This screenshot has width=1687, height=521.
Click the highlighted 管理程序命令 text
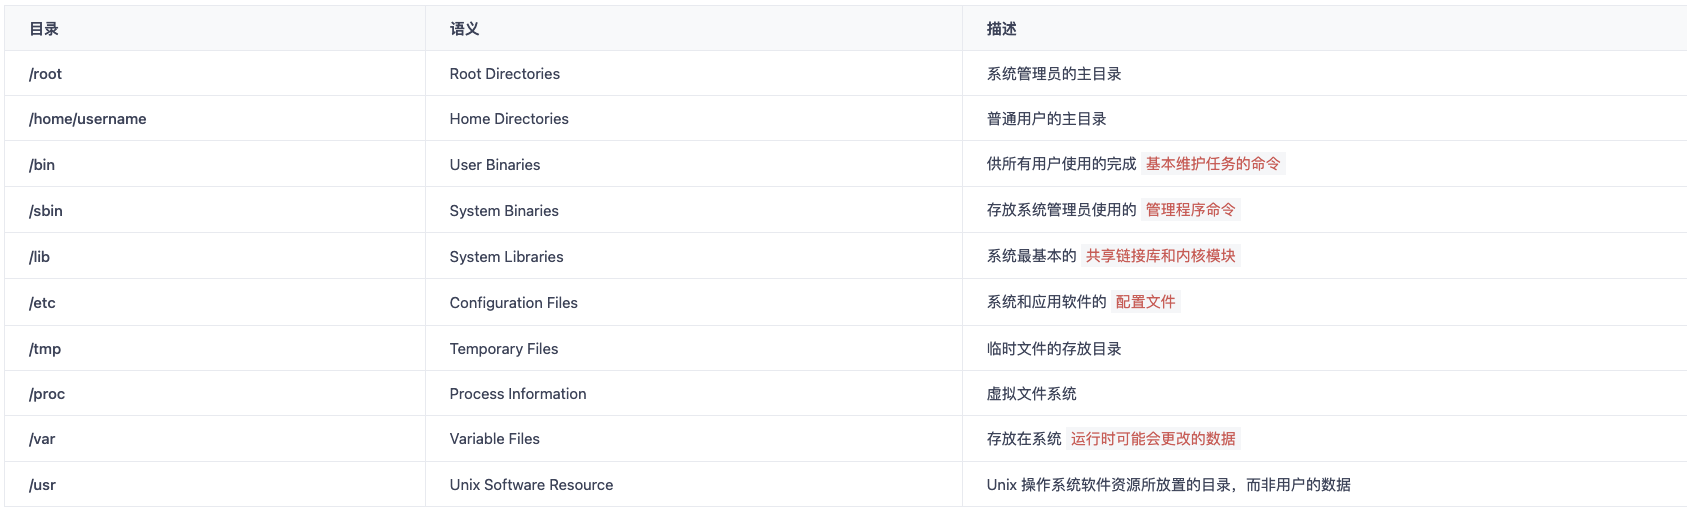(1190, 210)
